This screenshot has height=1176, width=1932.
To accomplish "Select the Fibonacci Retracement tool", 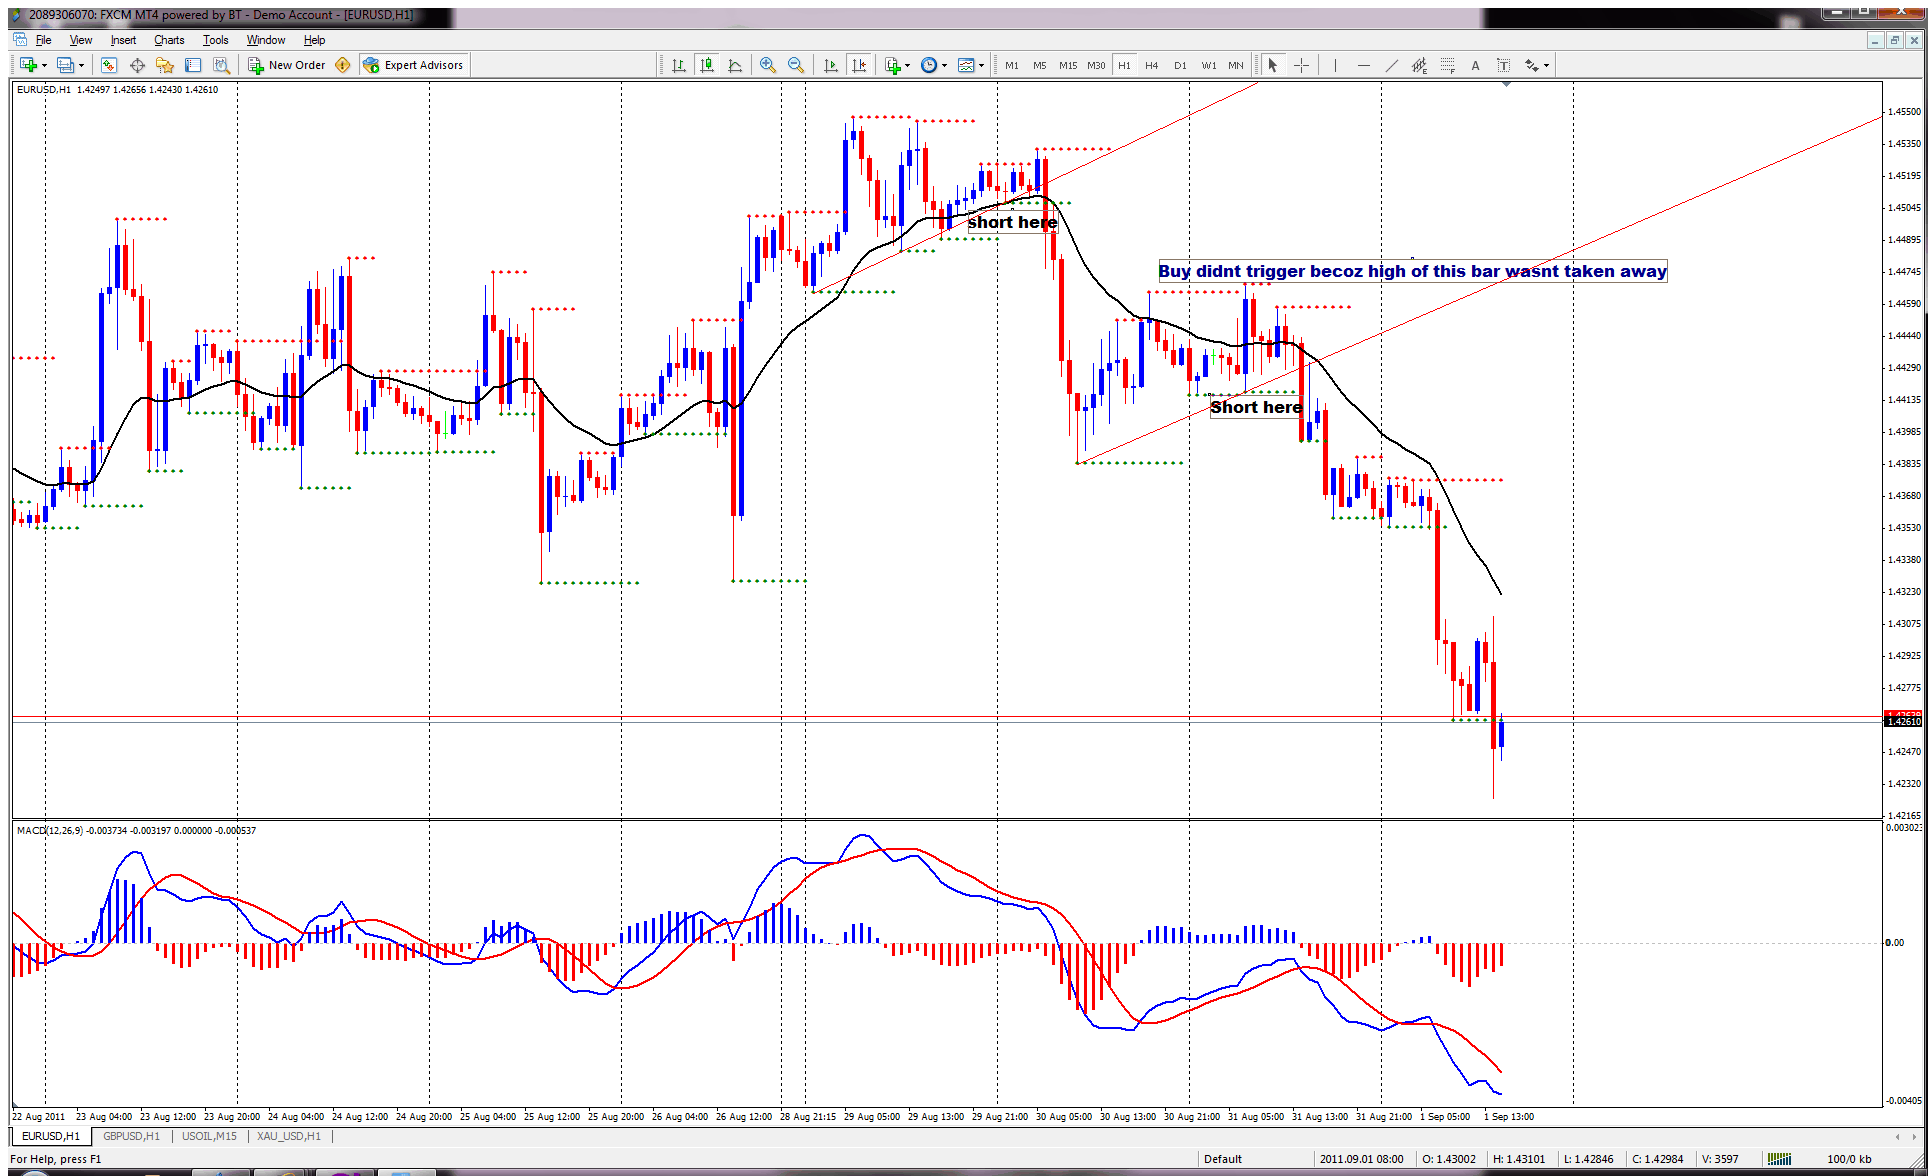I will point(1447,65).
